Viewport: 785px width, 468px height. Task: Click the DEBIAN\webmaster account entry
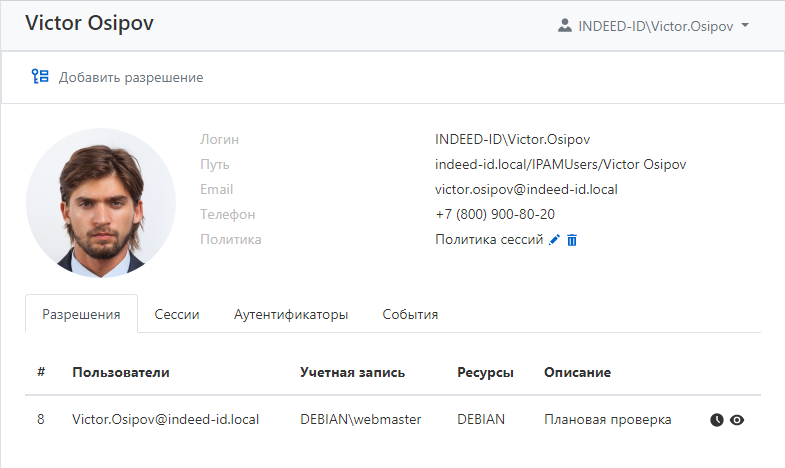(360, 420)
